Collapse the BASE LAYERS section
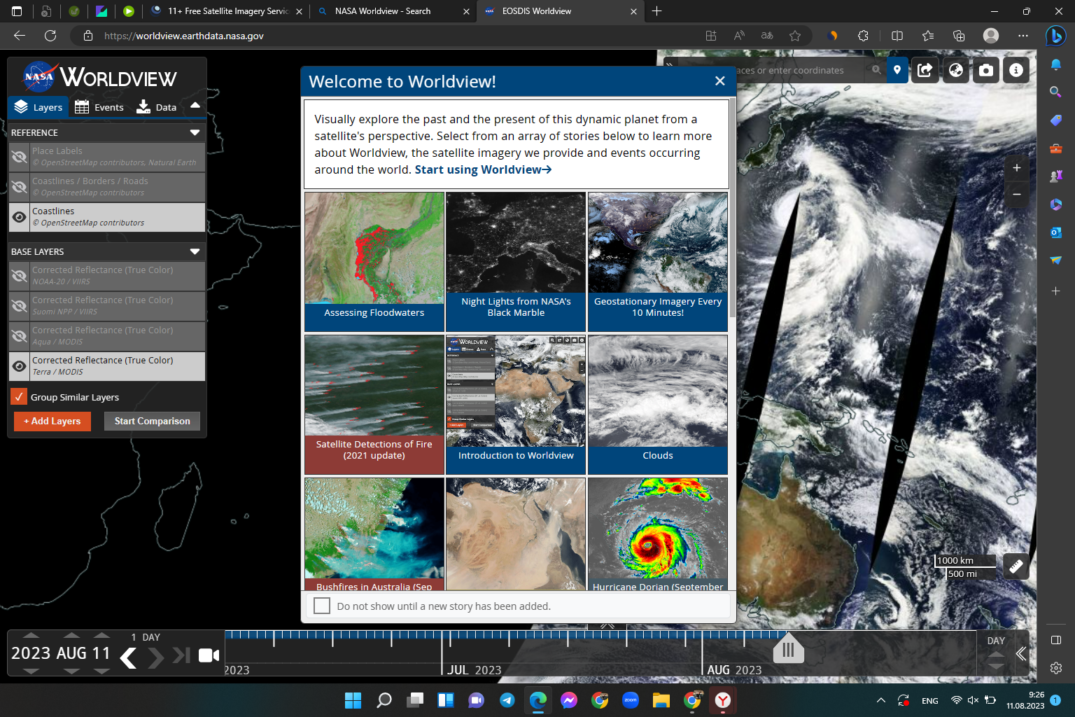The height and width of the screenshot is (717, 1075). [194, 251]
